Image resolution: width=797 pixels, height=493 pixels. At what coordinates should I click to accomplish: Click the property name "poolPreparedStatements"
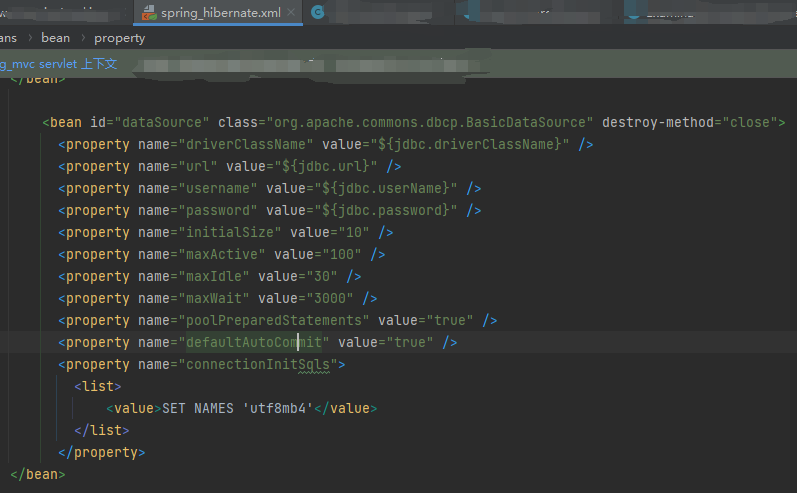click(273, 321)
